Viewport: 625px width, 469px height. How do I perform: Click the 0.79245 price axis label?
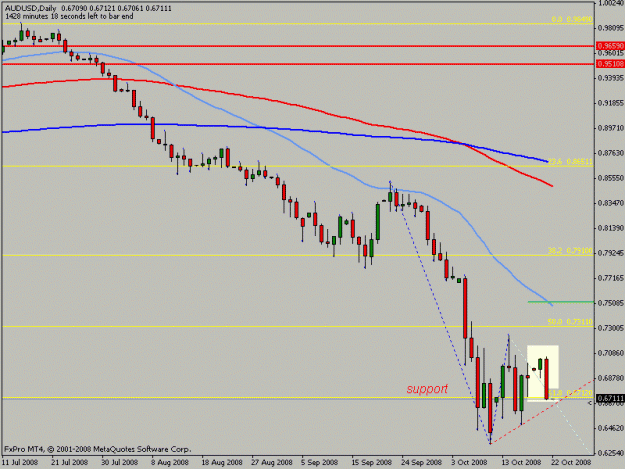(x=611, y=253)
